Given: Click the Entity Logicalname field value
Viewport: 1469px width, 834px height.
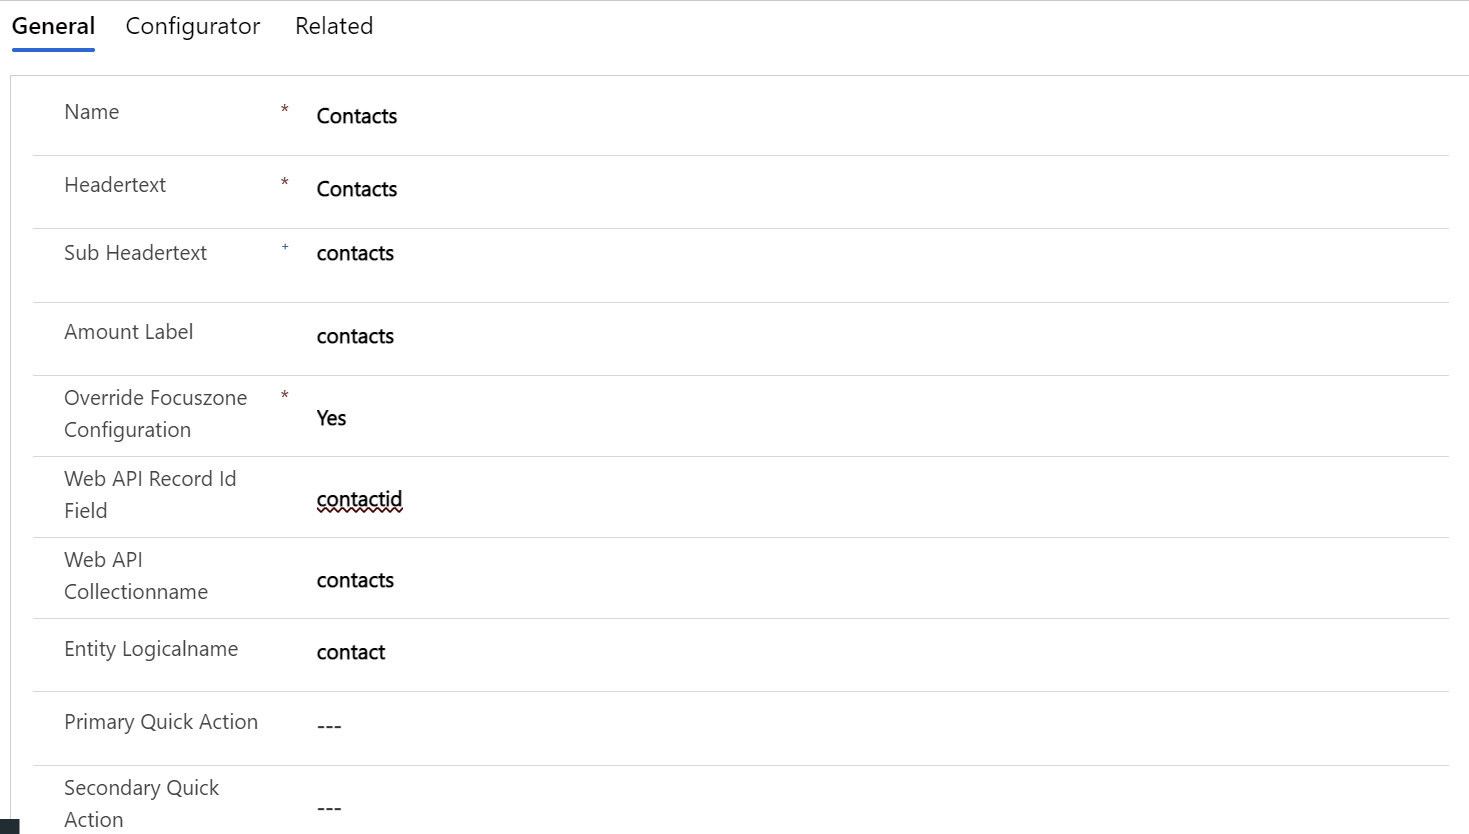Looking at the screenshot, I should click(351, 652).
